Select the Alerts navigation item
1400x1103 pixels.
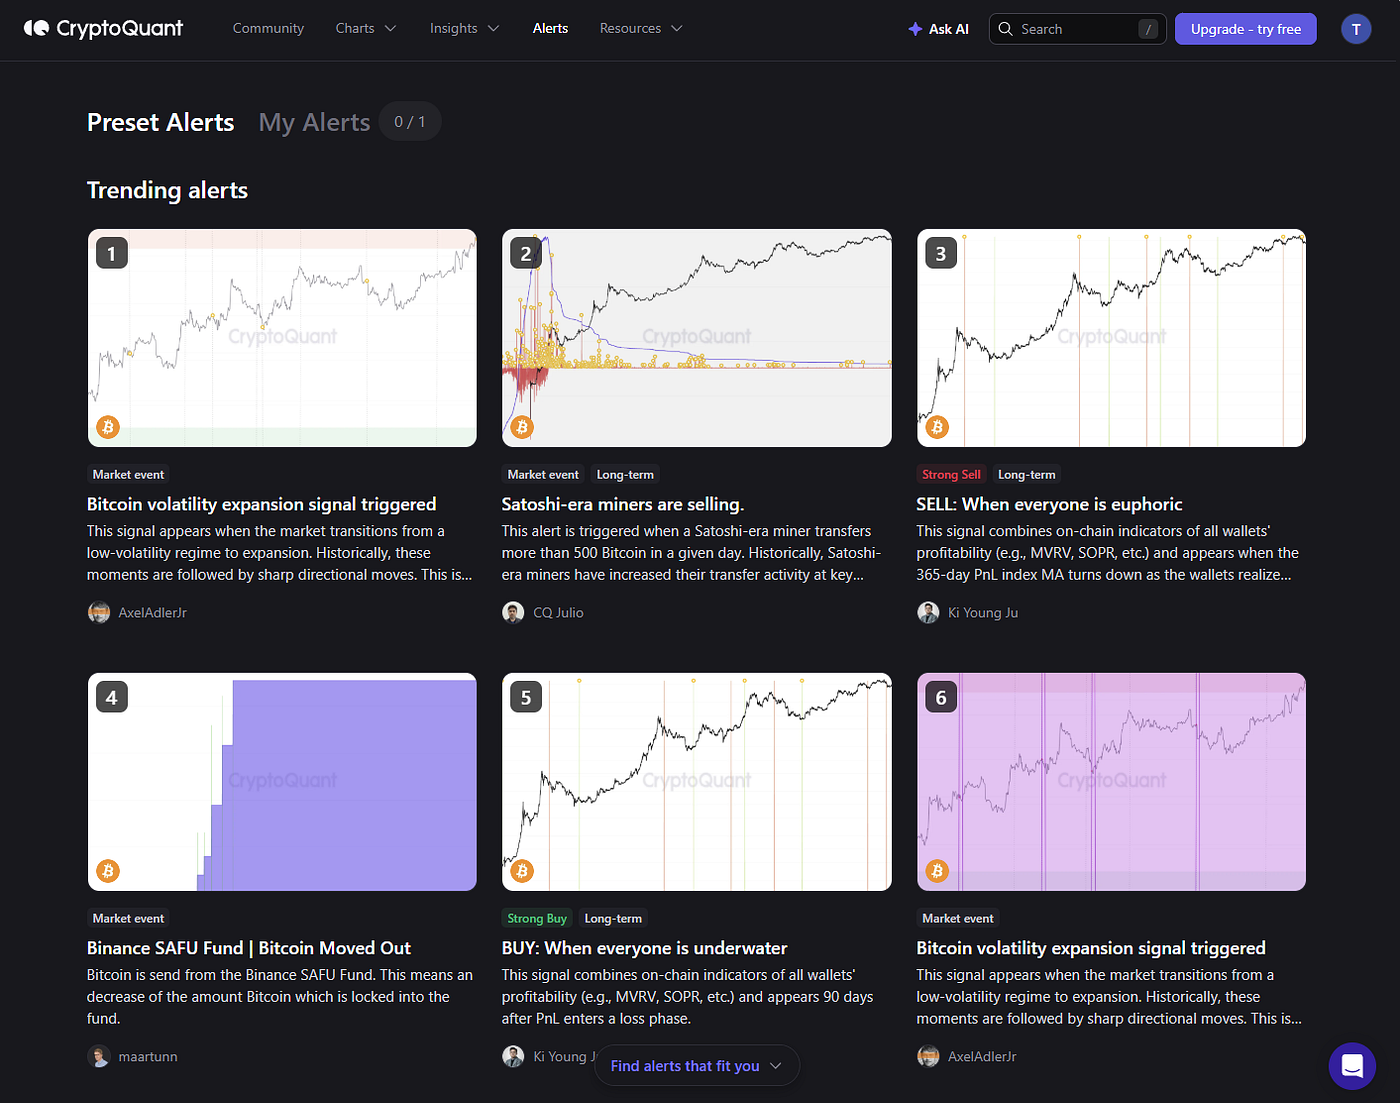pos(550,28)
